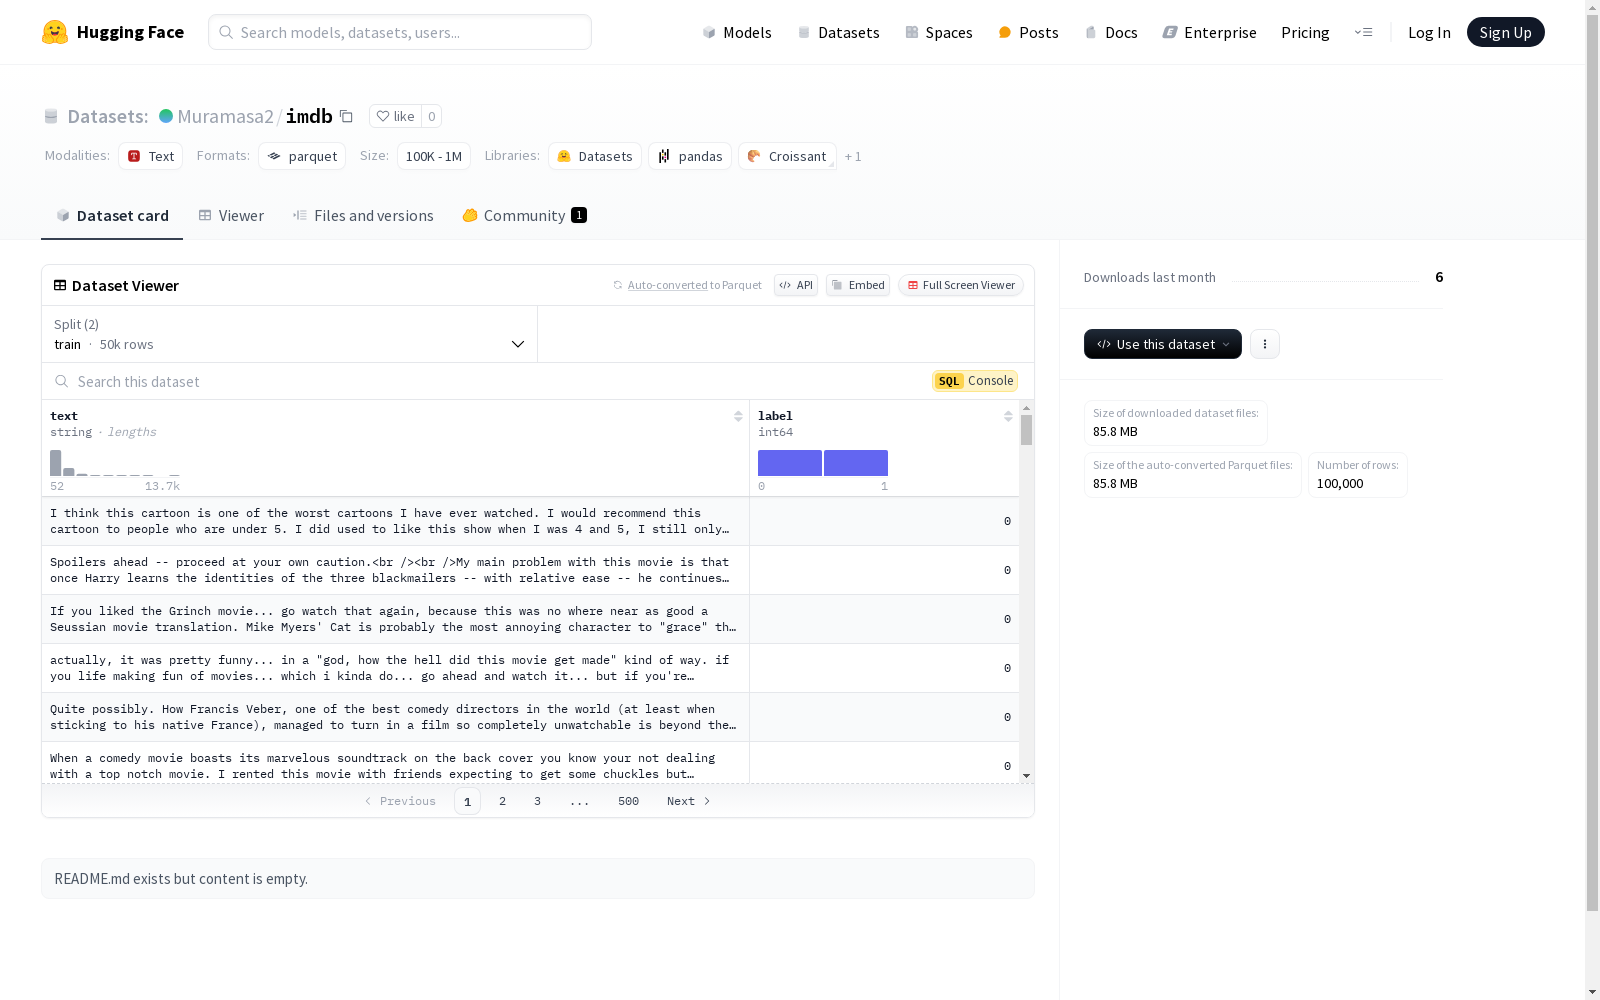Click the like heart button

pyautogui.click(x=396, y=116)
